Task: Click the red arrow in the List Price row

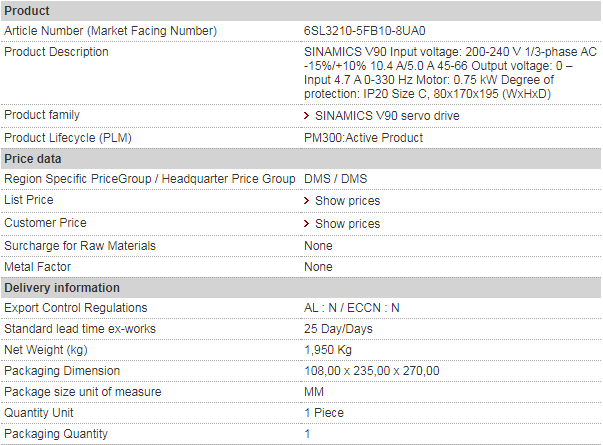Action: [x=306, y=201]
